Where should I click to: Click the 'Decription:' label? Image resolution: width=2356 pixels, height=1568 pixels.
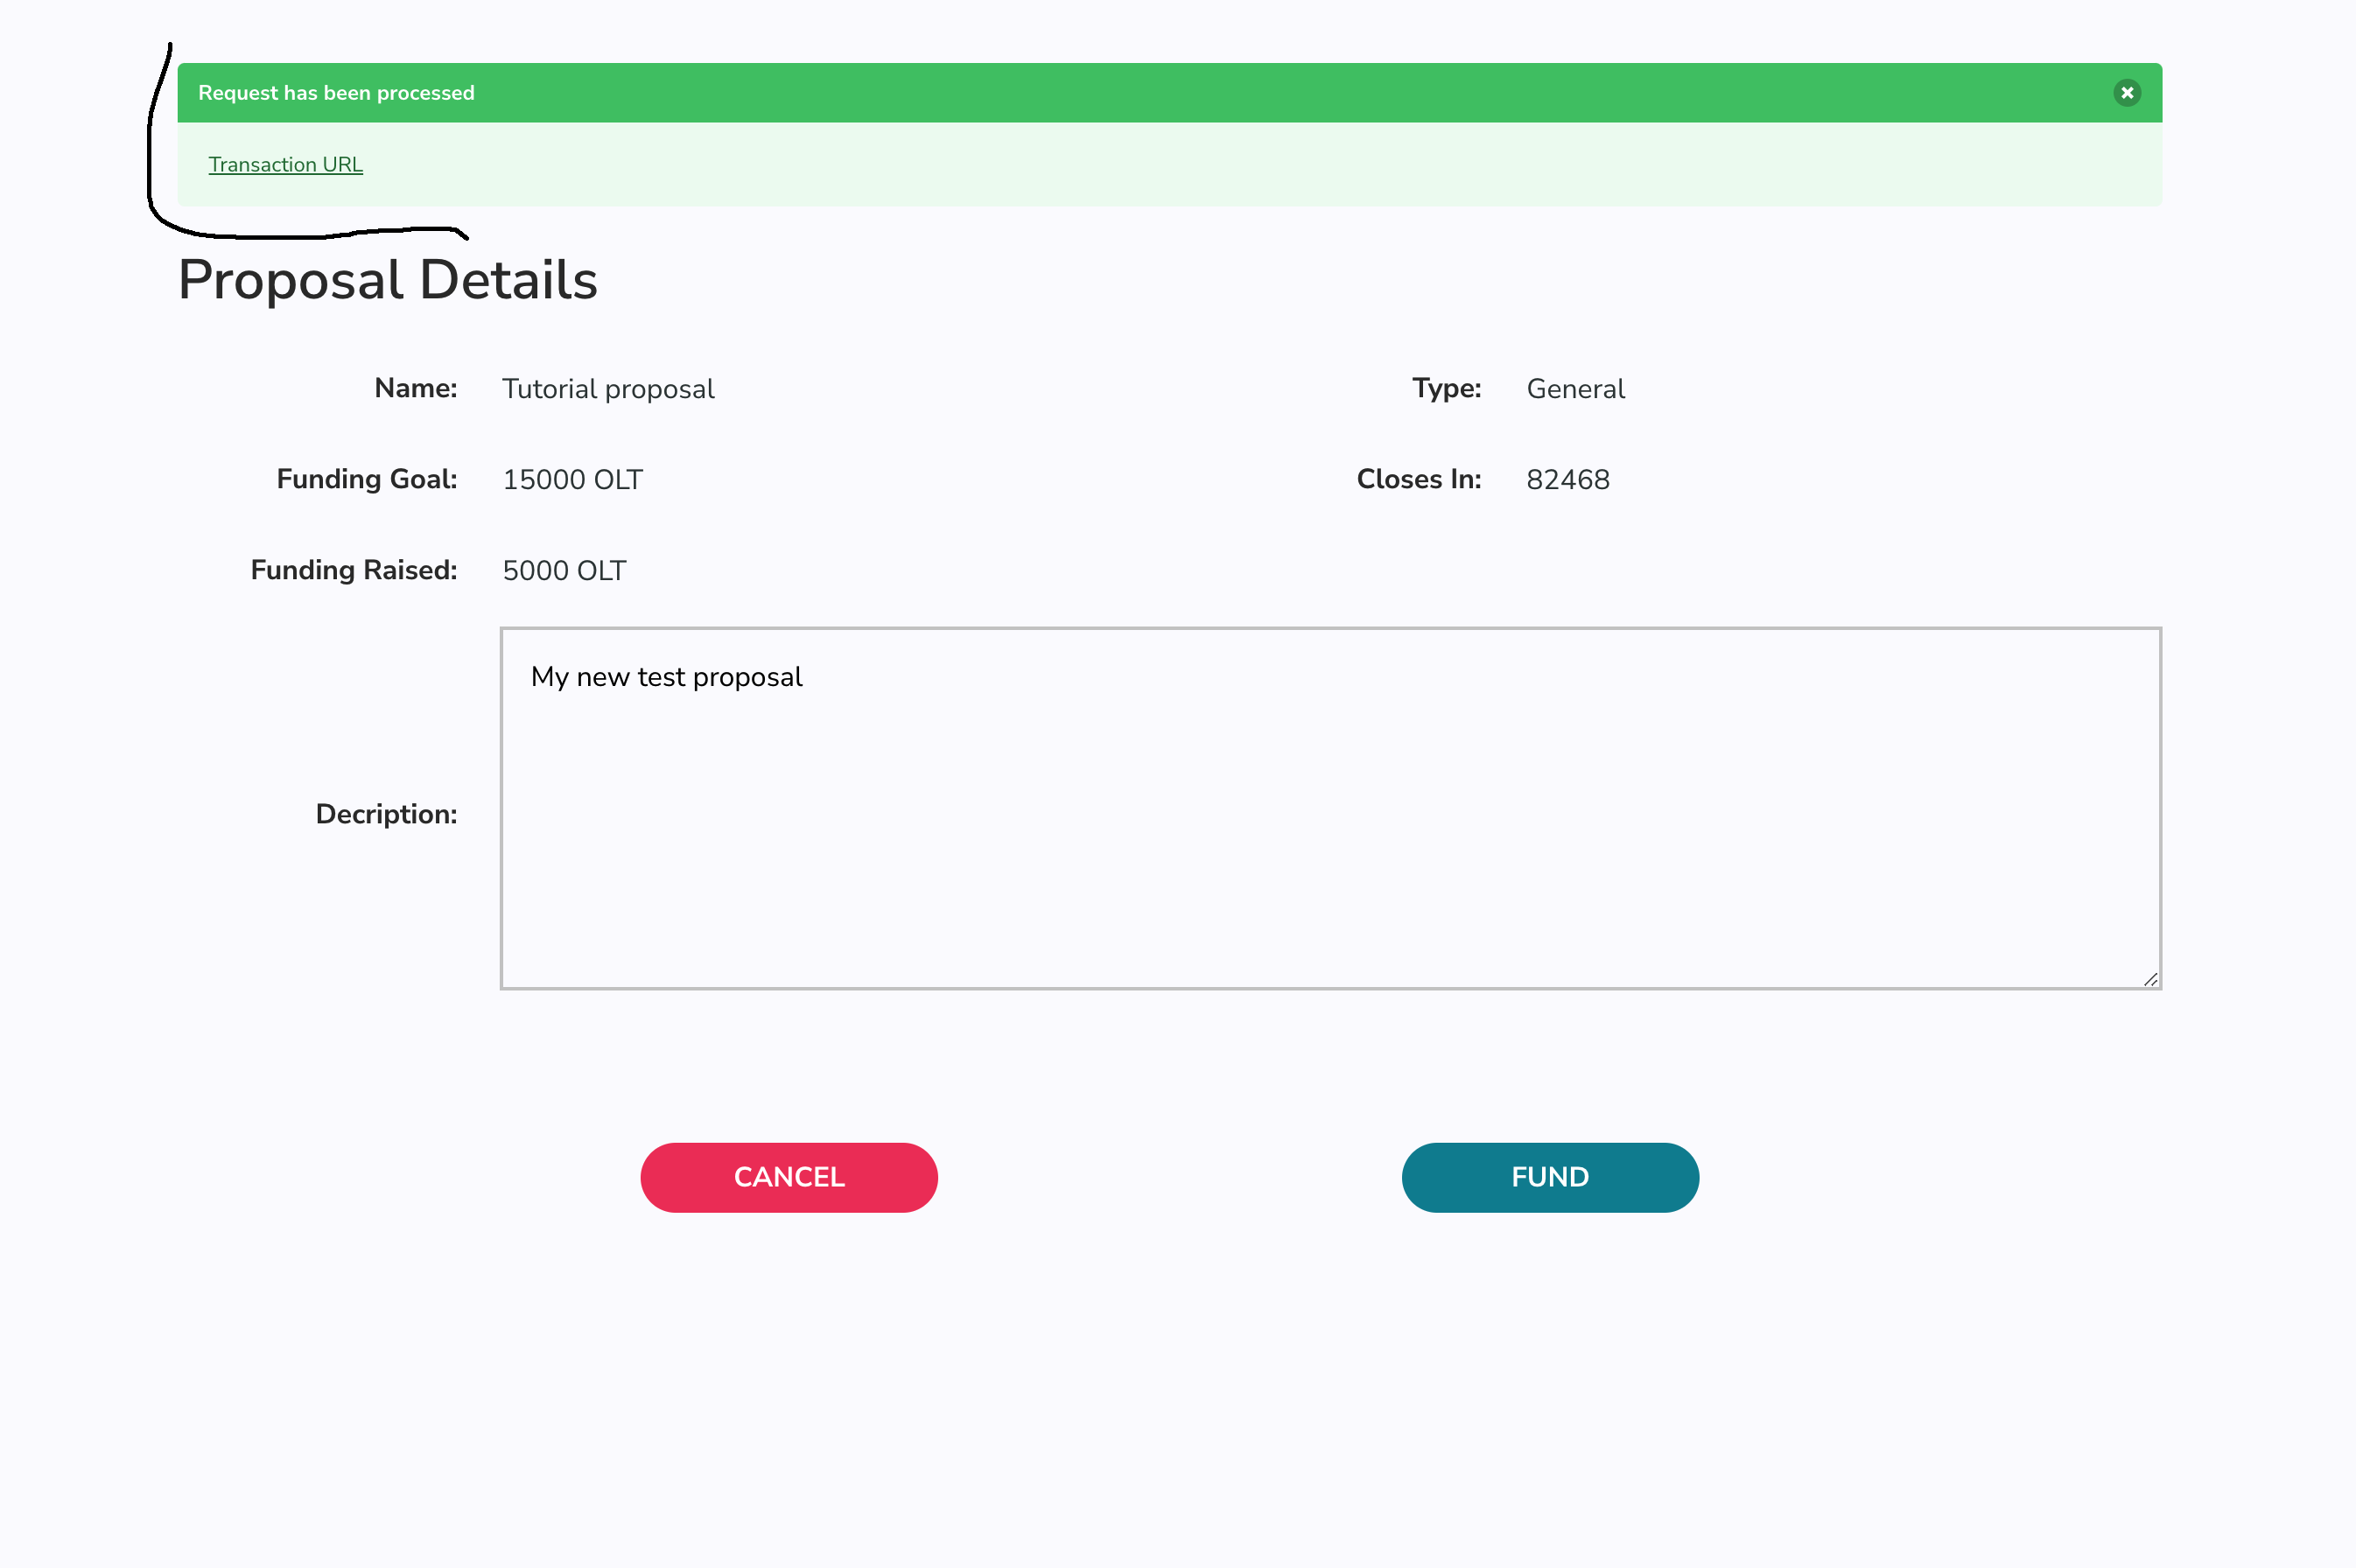point(386,814)
